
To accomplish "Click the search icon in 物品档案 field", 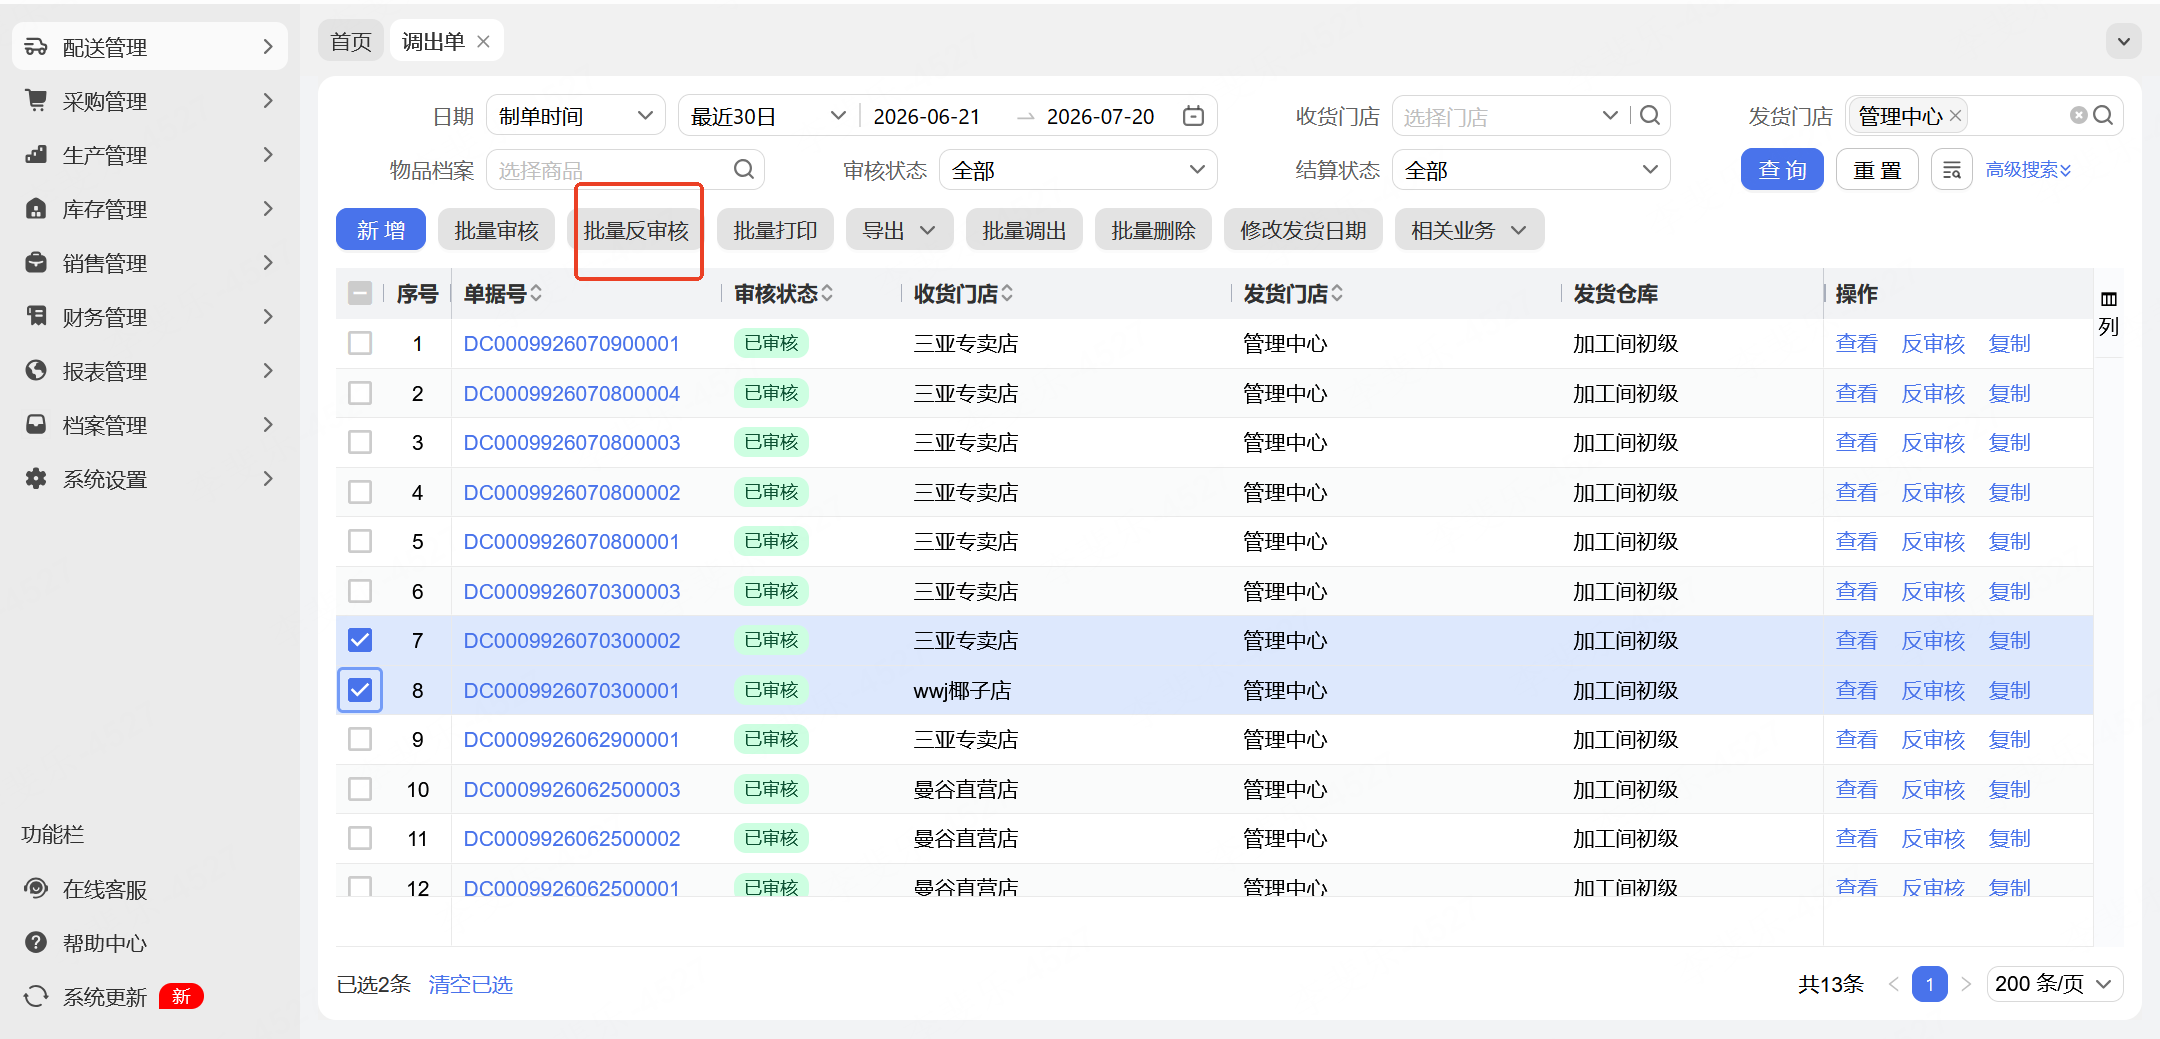I will point(744,170).
